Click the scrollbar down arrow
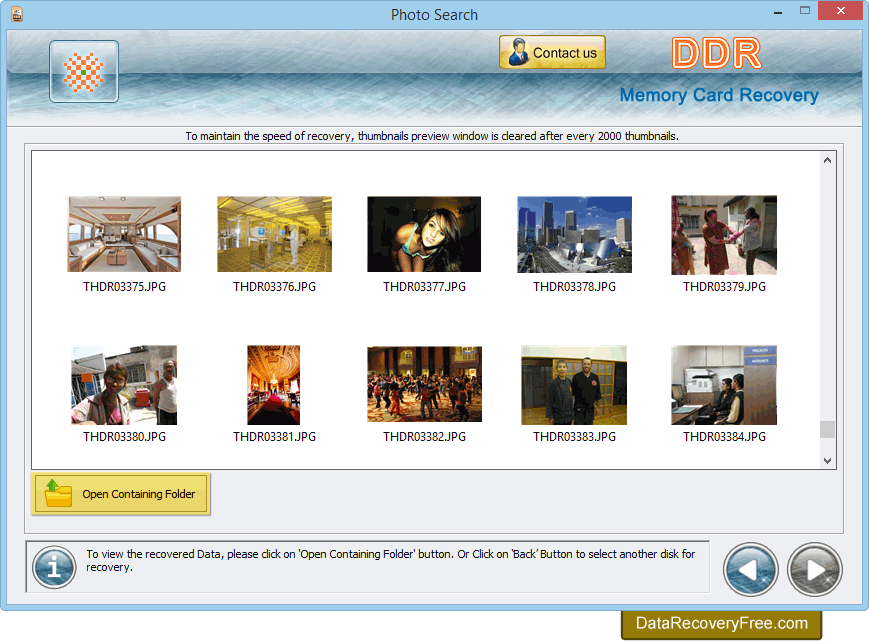The height and width of the screenshot is (641, 869). 827,460
